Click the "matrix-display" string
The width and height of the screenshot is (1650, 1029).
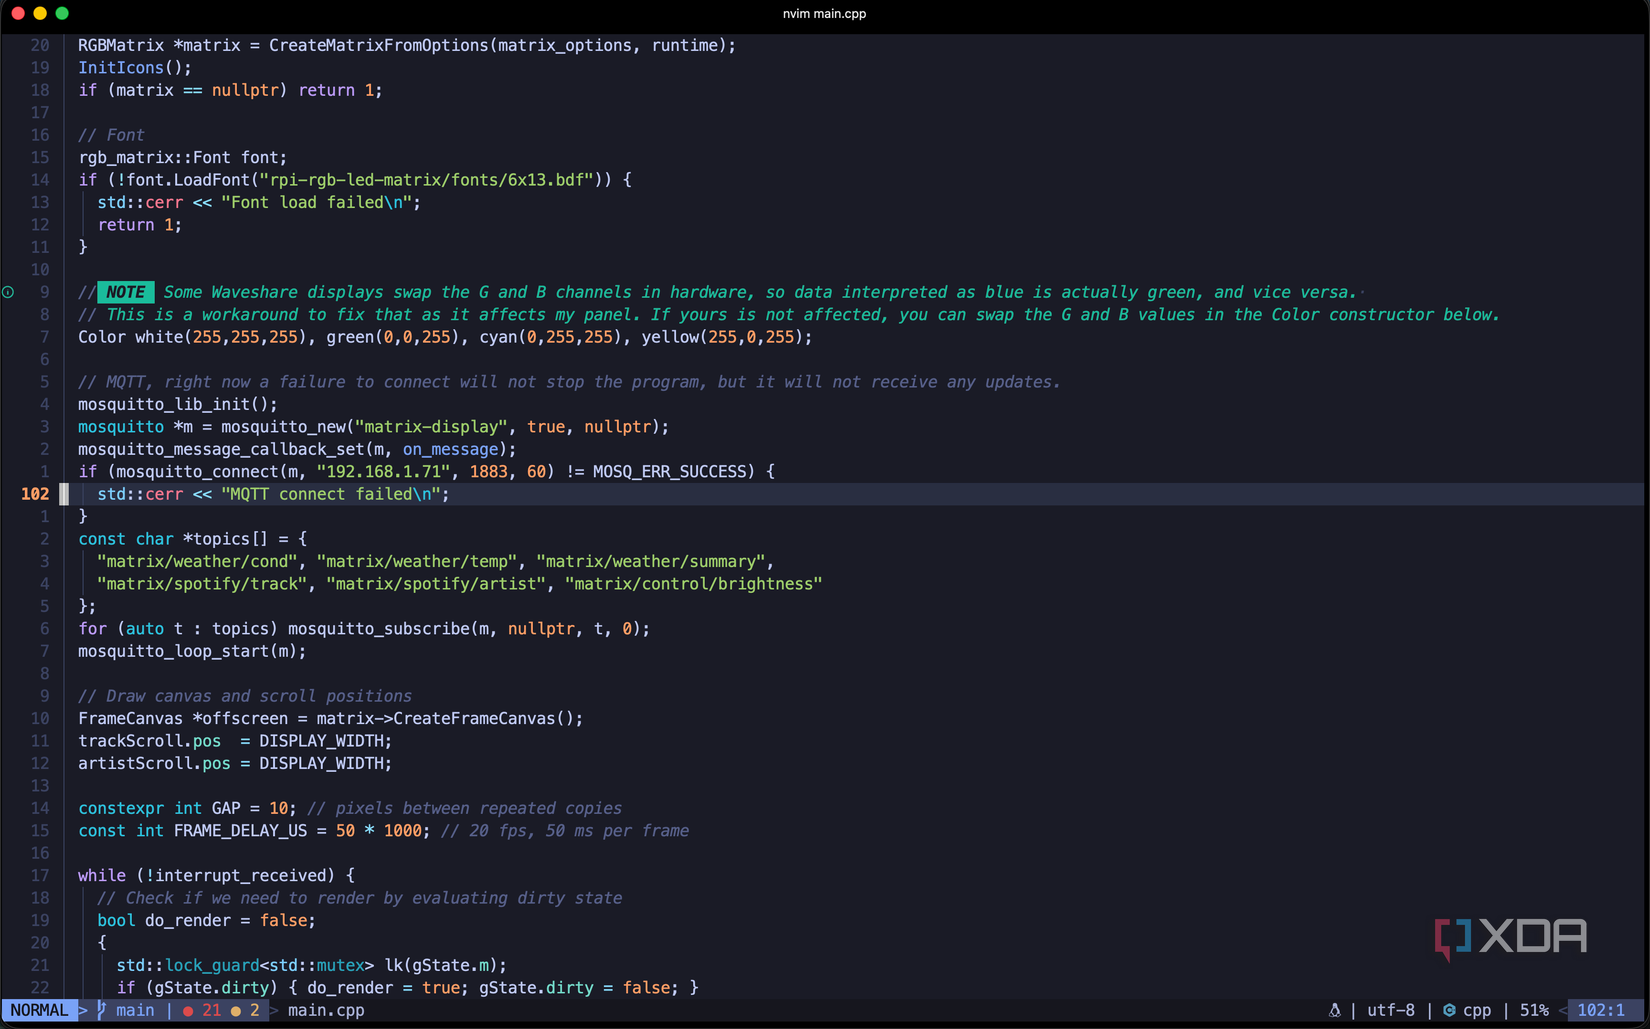click(431, 427)
